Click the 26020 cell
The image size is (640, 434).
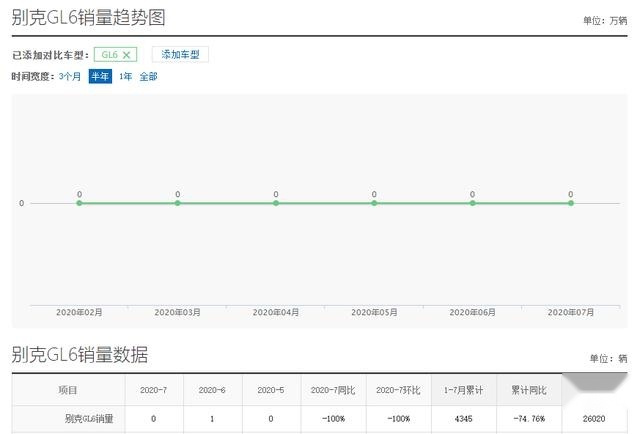coord(594,419)
